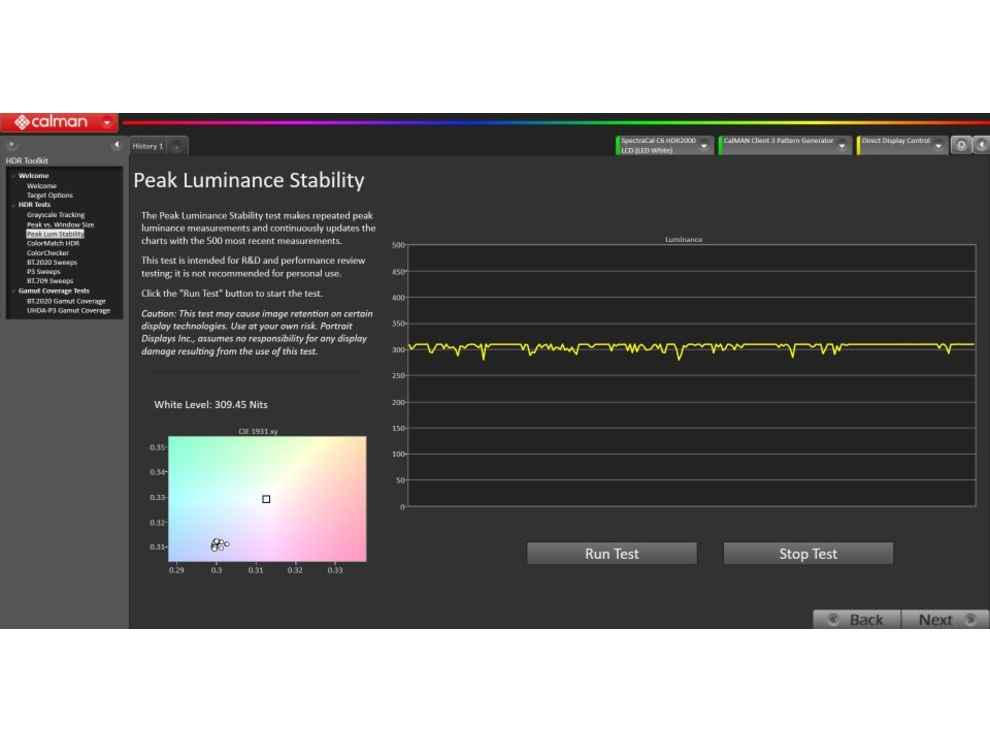990x742 pixels.
Task: Select the Welcome page under the Welcome group
Action: pos(42,186)
